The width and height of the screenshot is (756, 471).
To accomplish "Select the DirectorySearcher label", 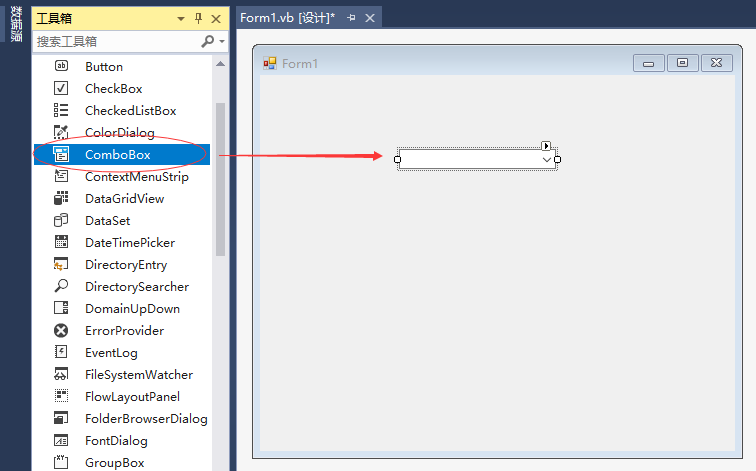I will (x=137, y=287).
